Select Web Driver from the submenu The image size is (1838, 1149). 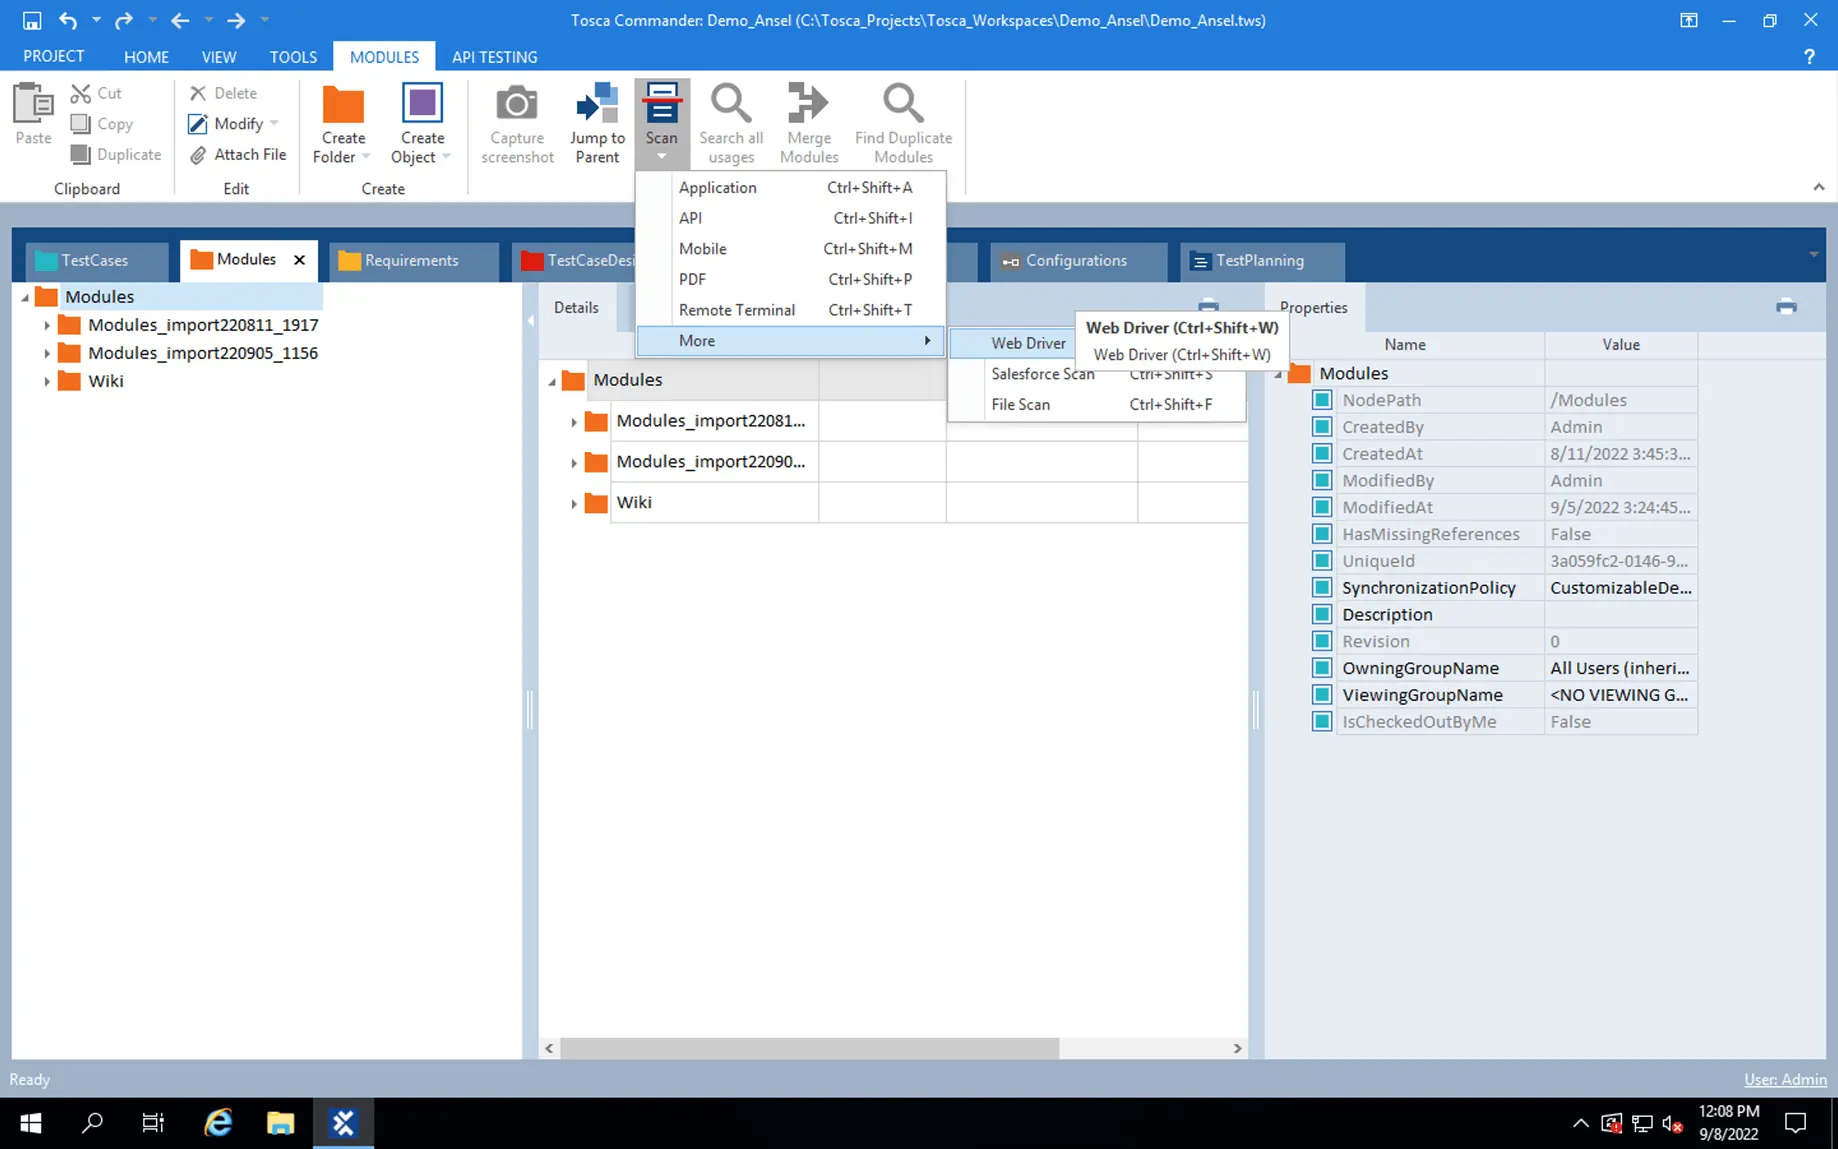[x=1028, y=343]
